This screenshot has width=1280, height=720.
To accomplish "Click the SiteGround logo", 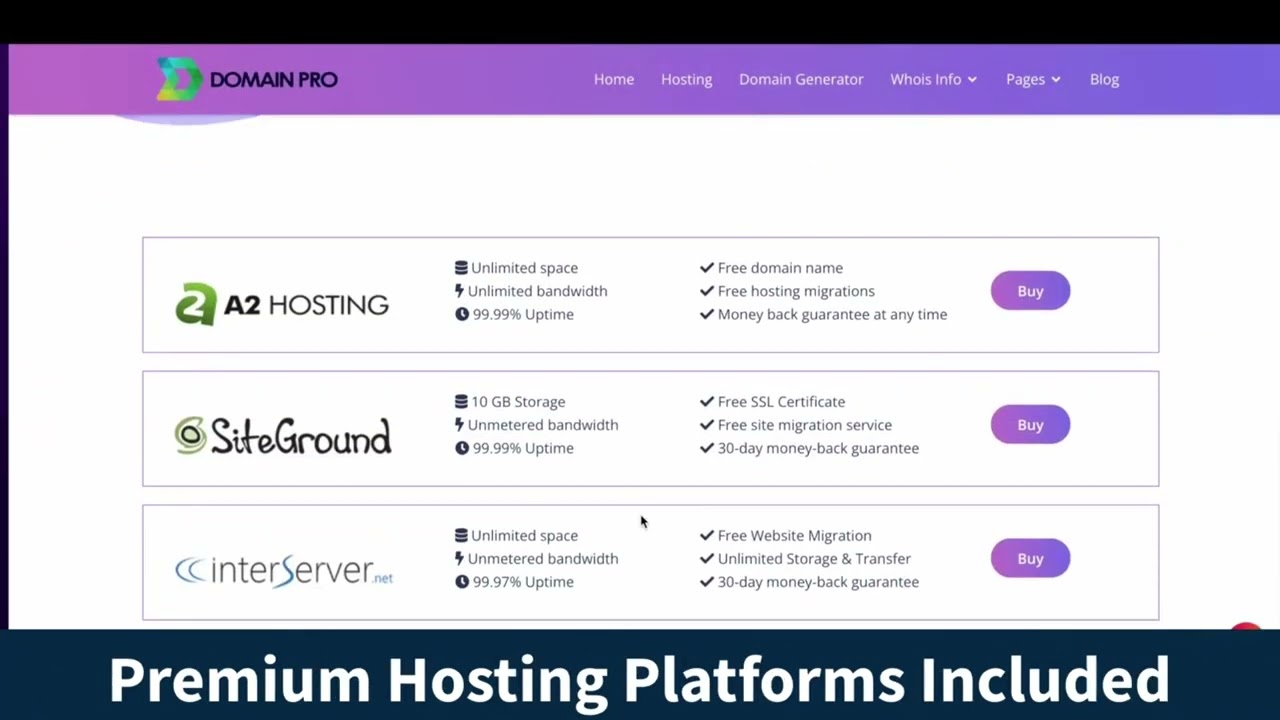I will tap(283, 436).
